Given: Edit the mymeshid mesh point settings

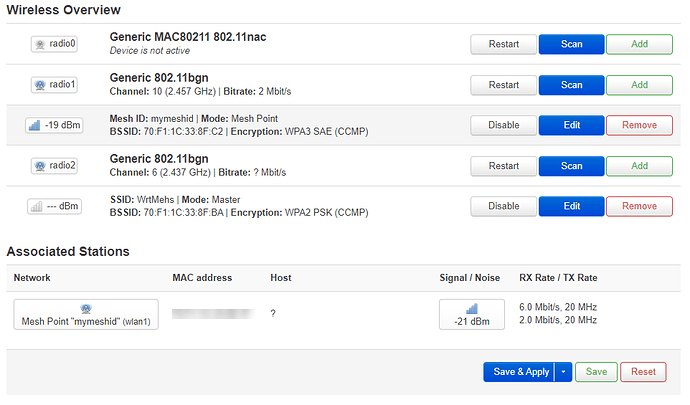Looking at the screenshot, I should click(571, 125).
